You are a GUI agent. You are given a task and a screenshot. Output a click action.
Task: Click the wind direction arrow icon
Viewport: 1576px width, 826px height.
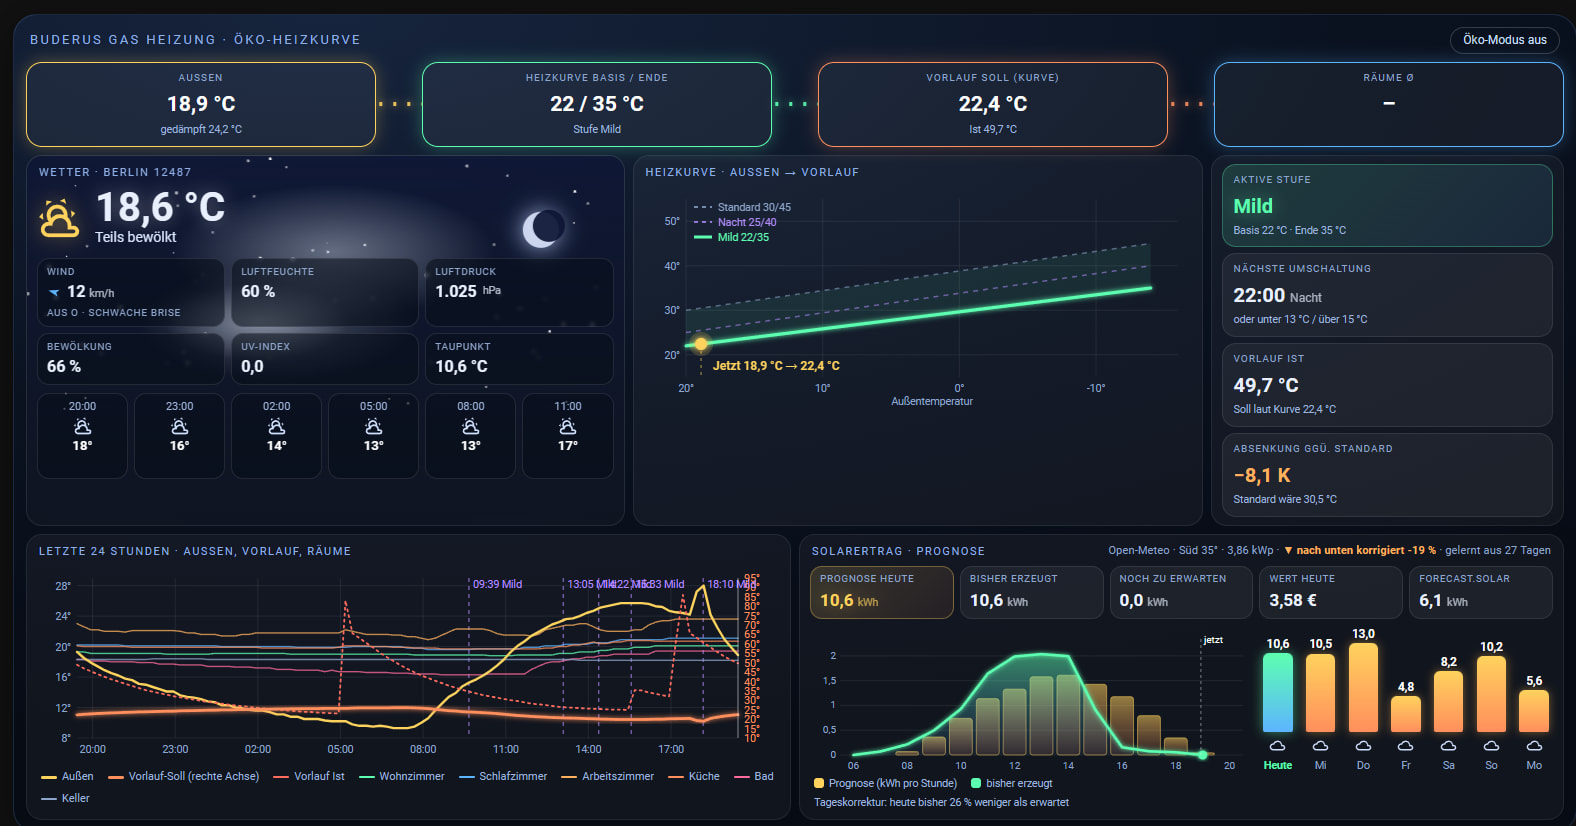[54, 293]
